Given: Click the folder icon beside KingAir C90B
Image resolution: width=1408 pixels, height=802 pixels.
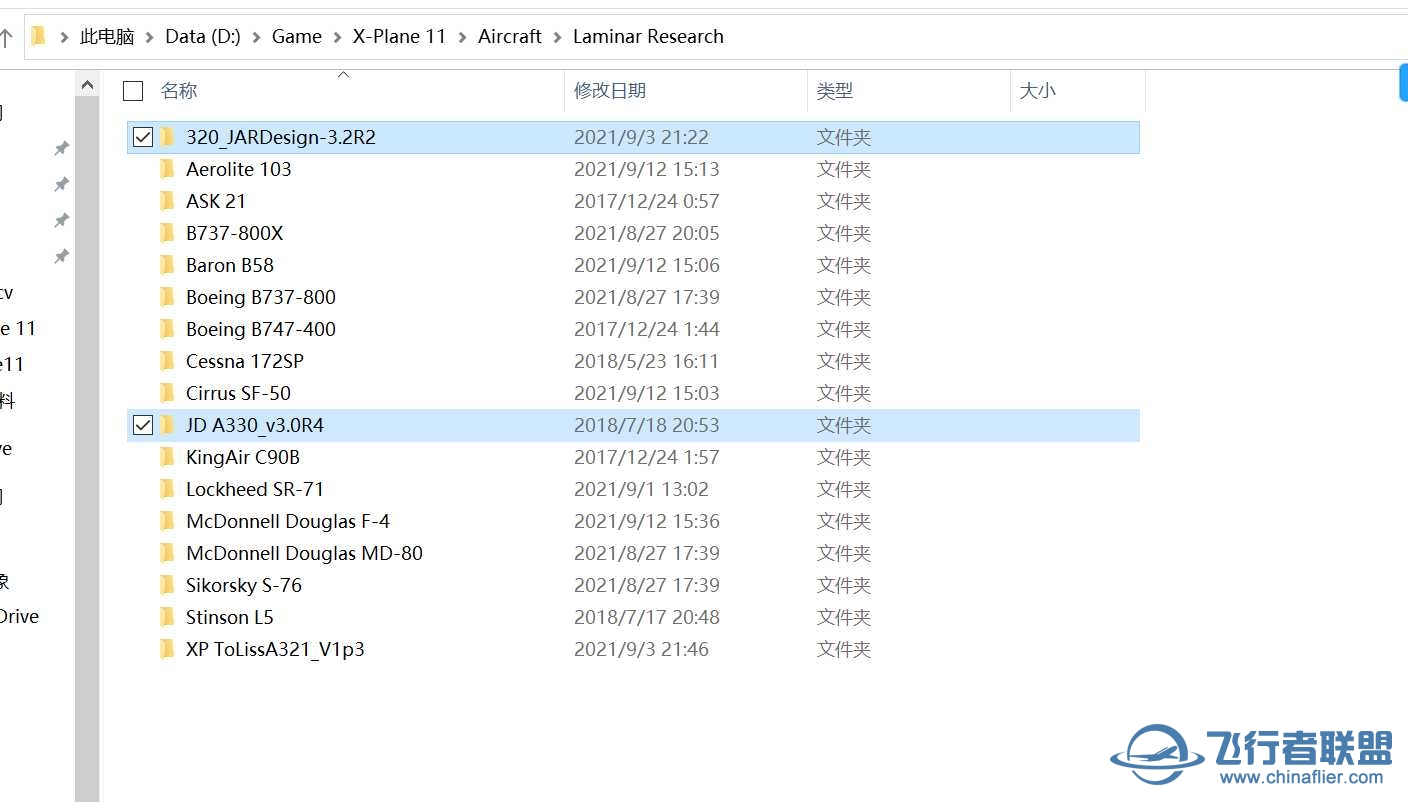Looking at the screenshot, I should (168, 457).
